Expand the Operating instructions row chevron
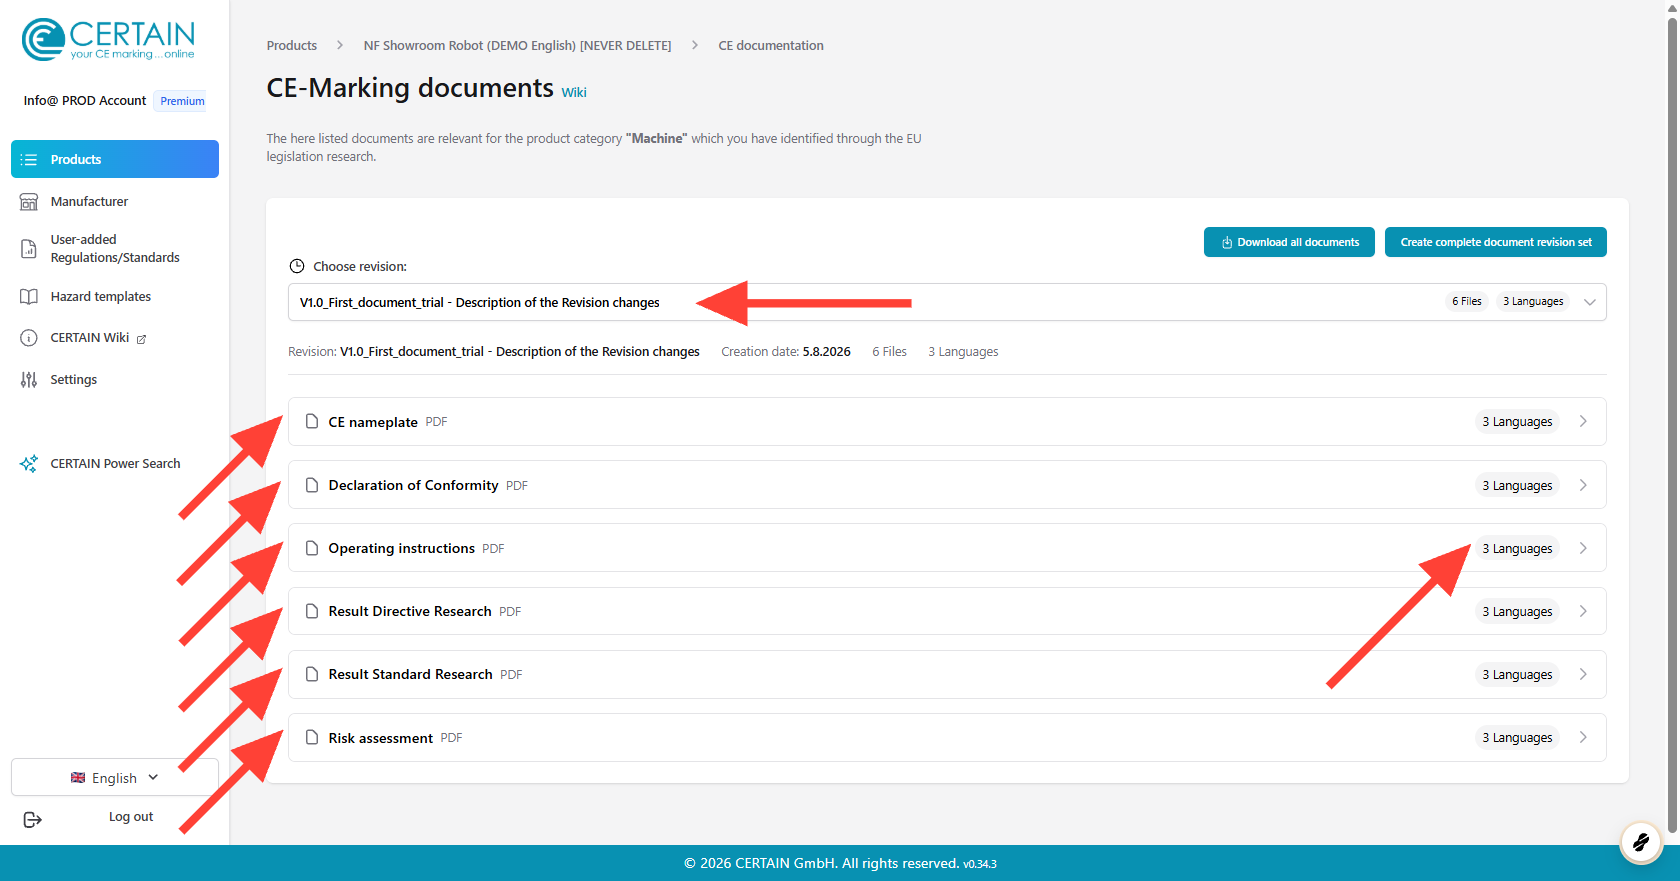 pos(1583,548)
